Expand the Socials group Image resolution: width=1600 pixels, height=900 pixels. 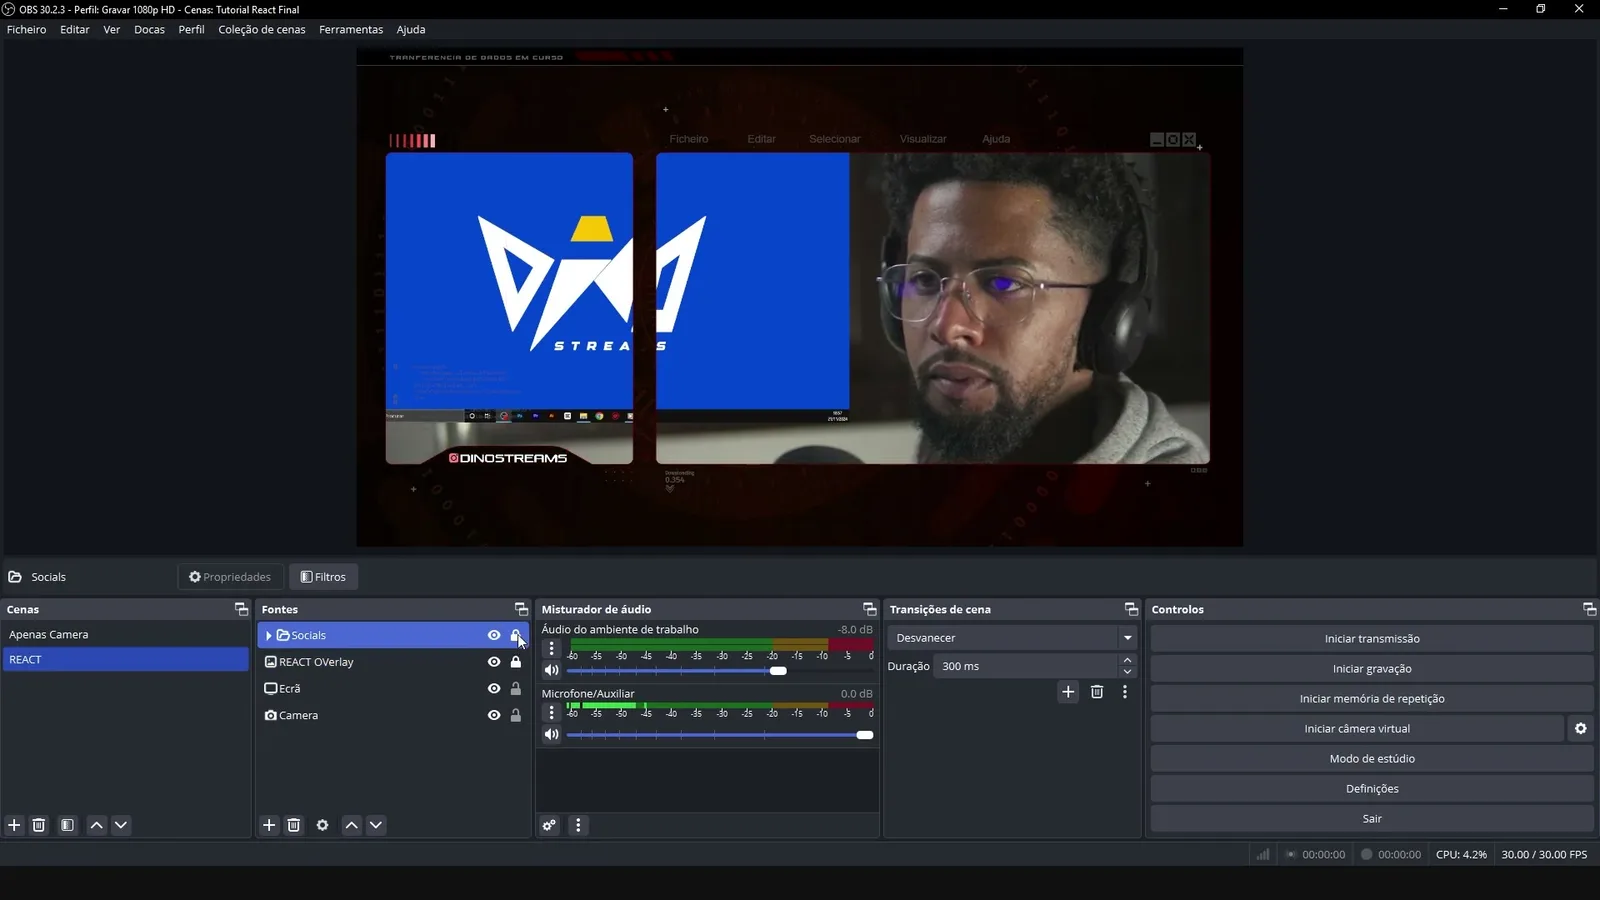point(269,635)
